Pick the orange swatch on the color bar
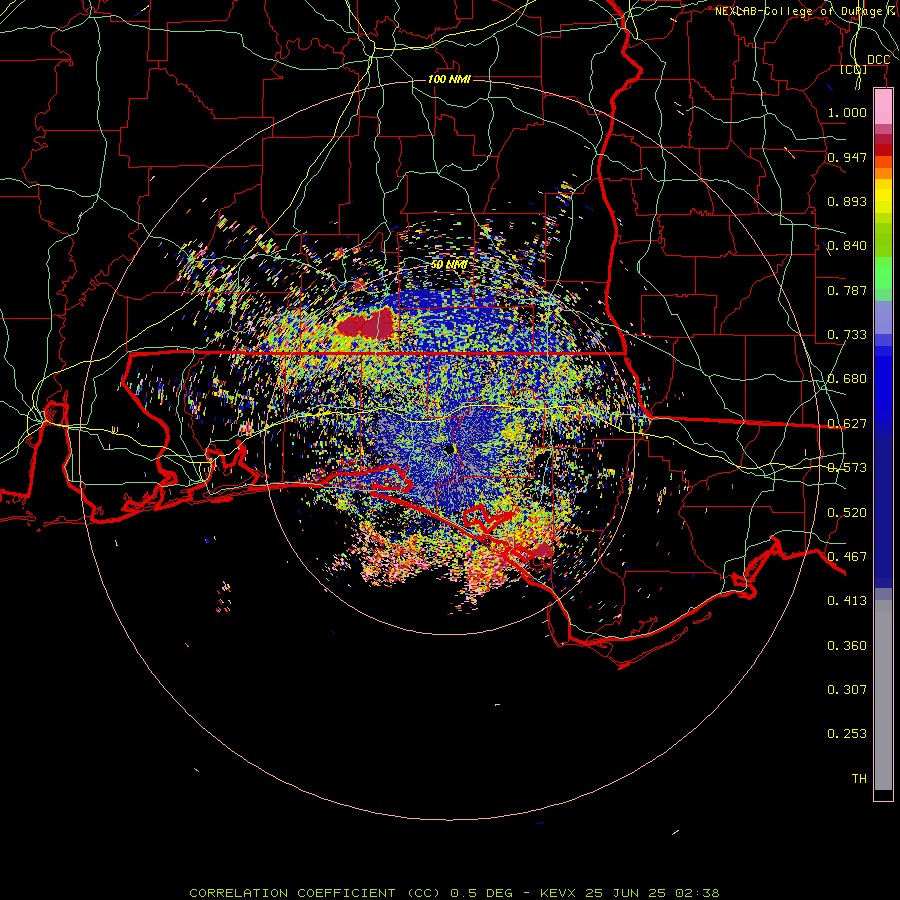This screenshot has width=900, height=900. coord(883,173)
